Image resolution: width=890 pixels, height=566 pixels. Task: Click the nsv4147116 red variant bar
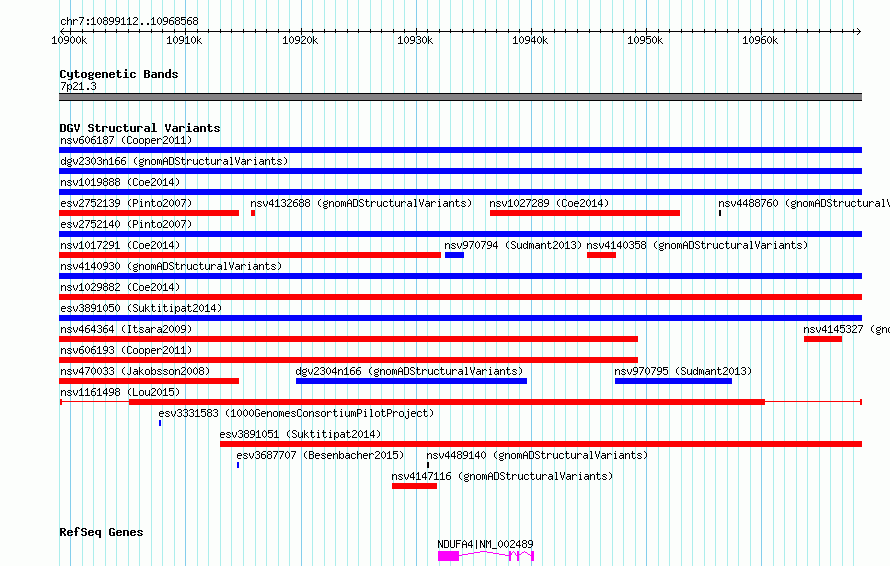point(414,486)
